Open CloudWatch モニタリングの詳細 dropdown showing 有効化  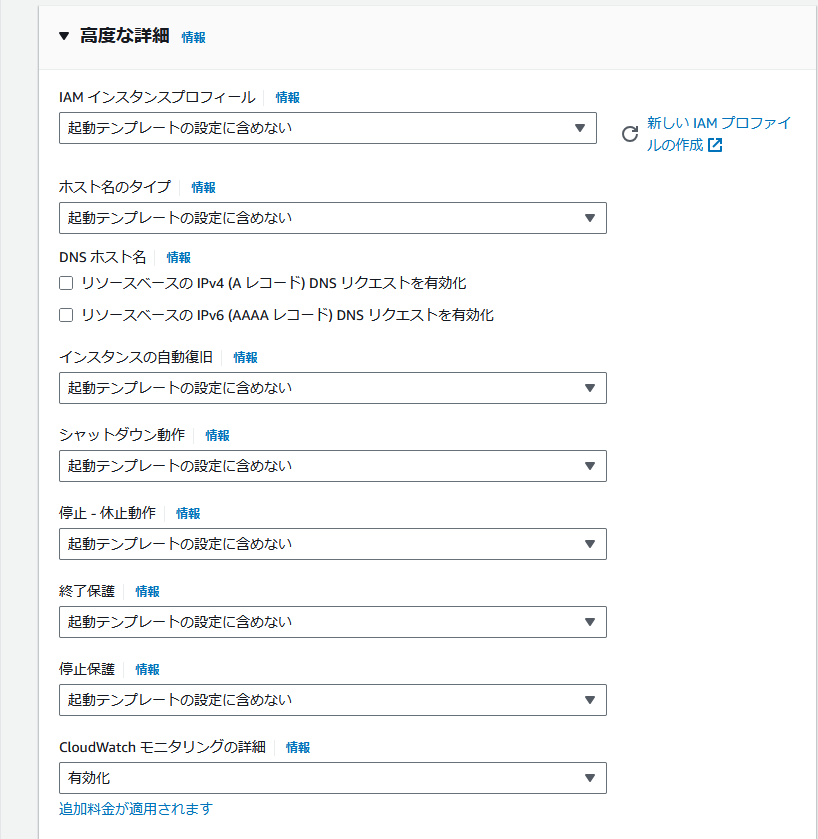pyautogui.click(x=333, y=778)
